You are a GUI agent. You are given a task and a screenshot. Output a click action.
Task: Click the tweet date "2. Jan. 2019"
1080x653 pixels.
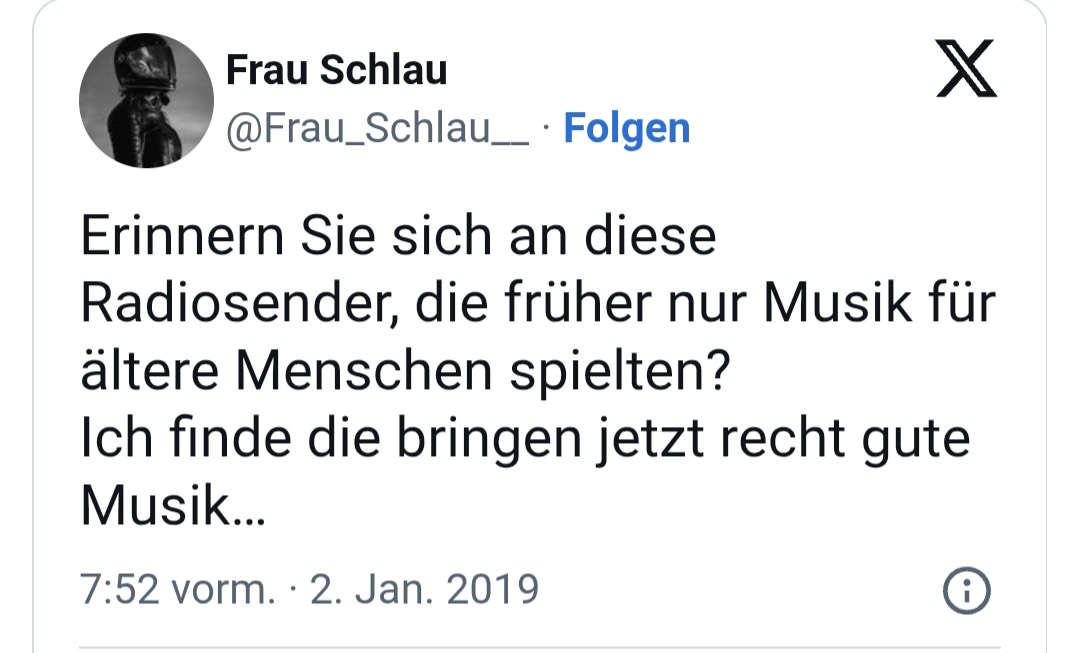pyautogui.click(x=425, y=589)
